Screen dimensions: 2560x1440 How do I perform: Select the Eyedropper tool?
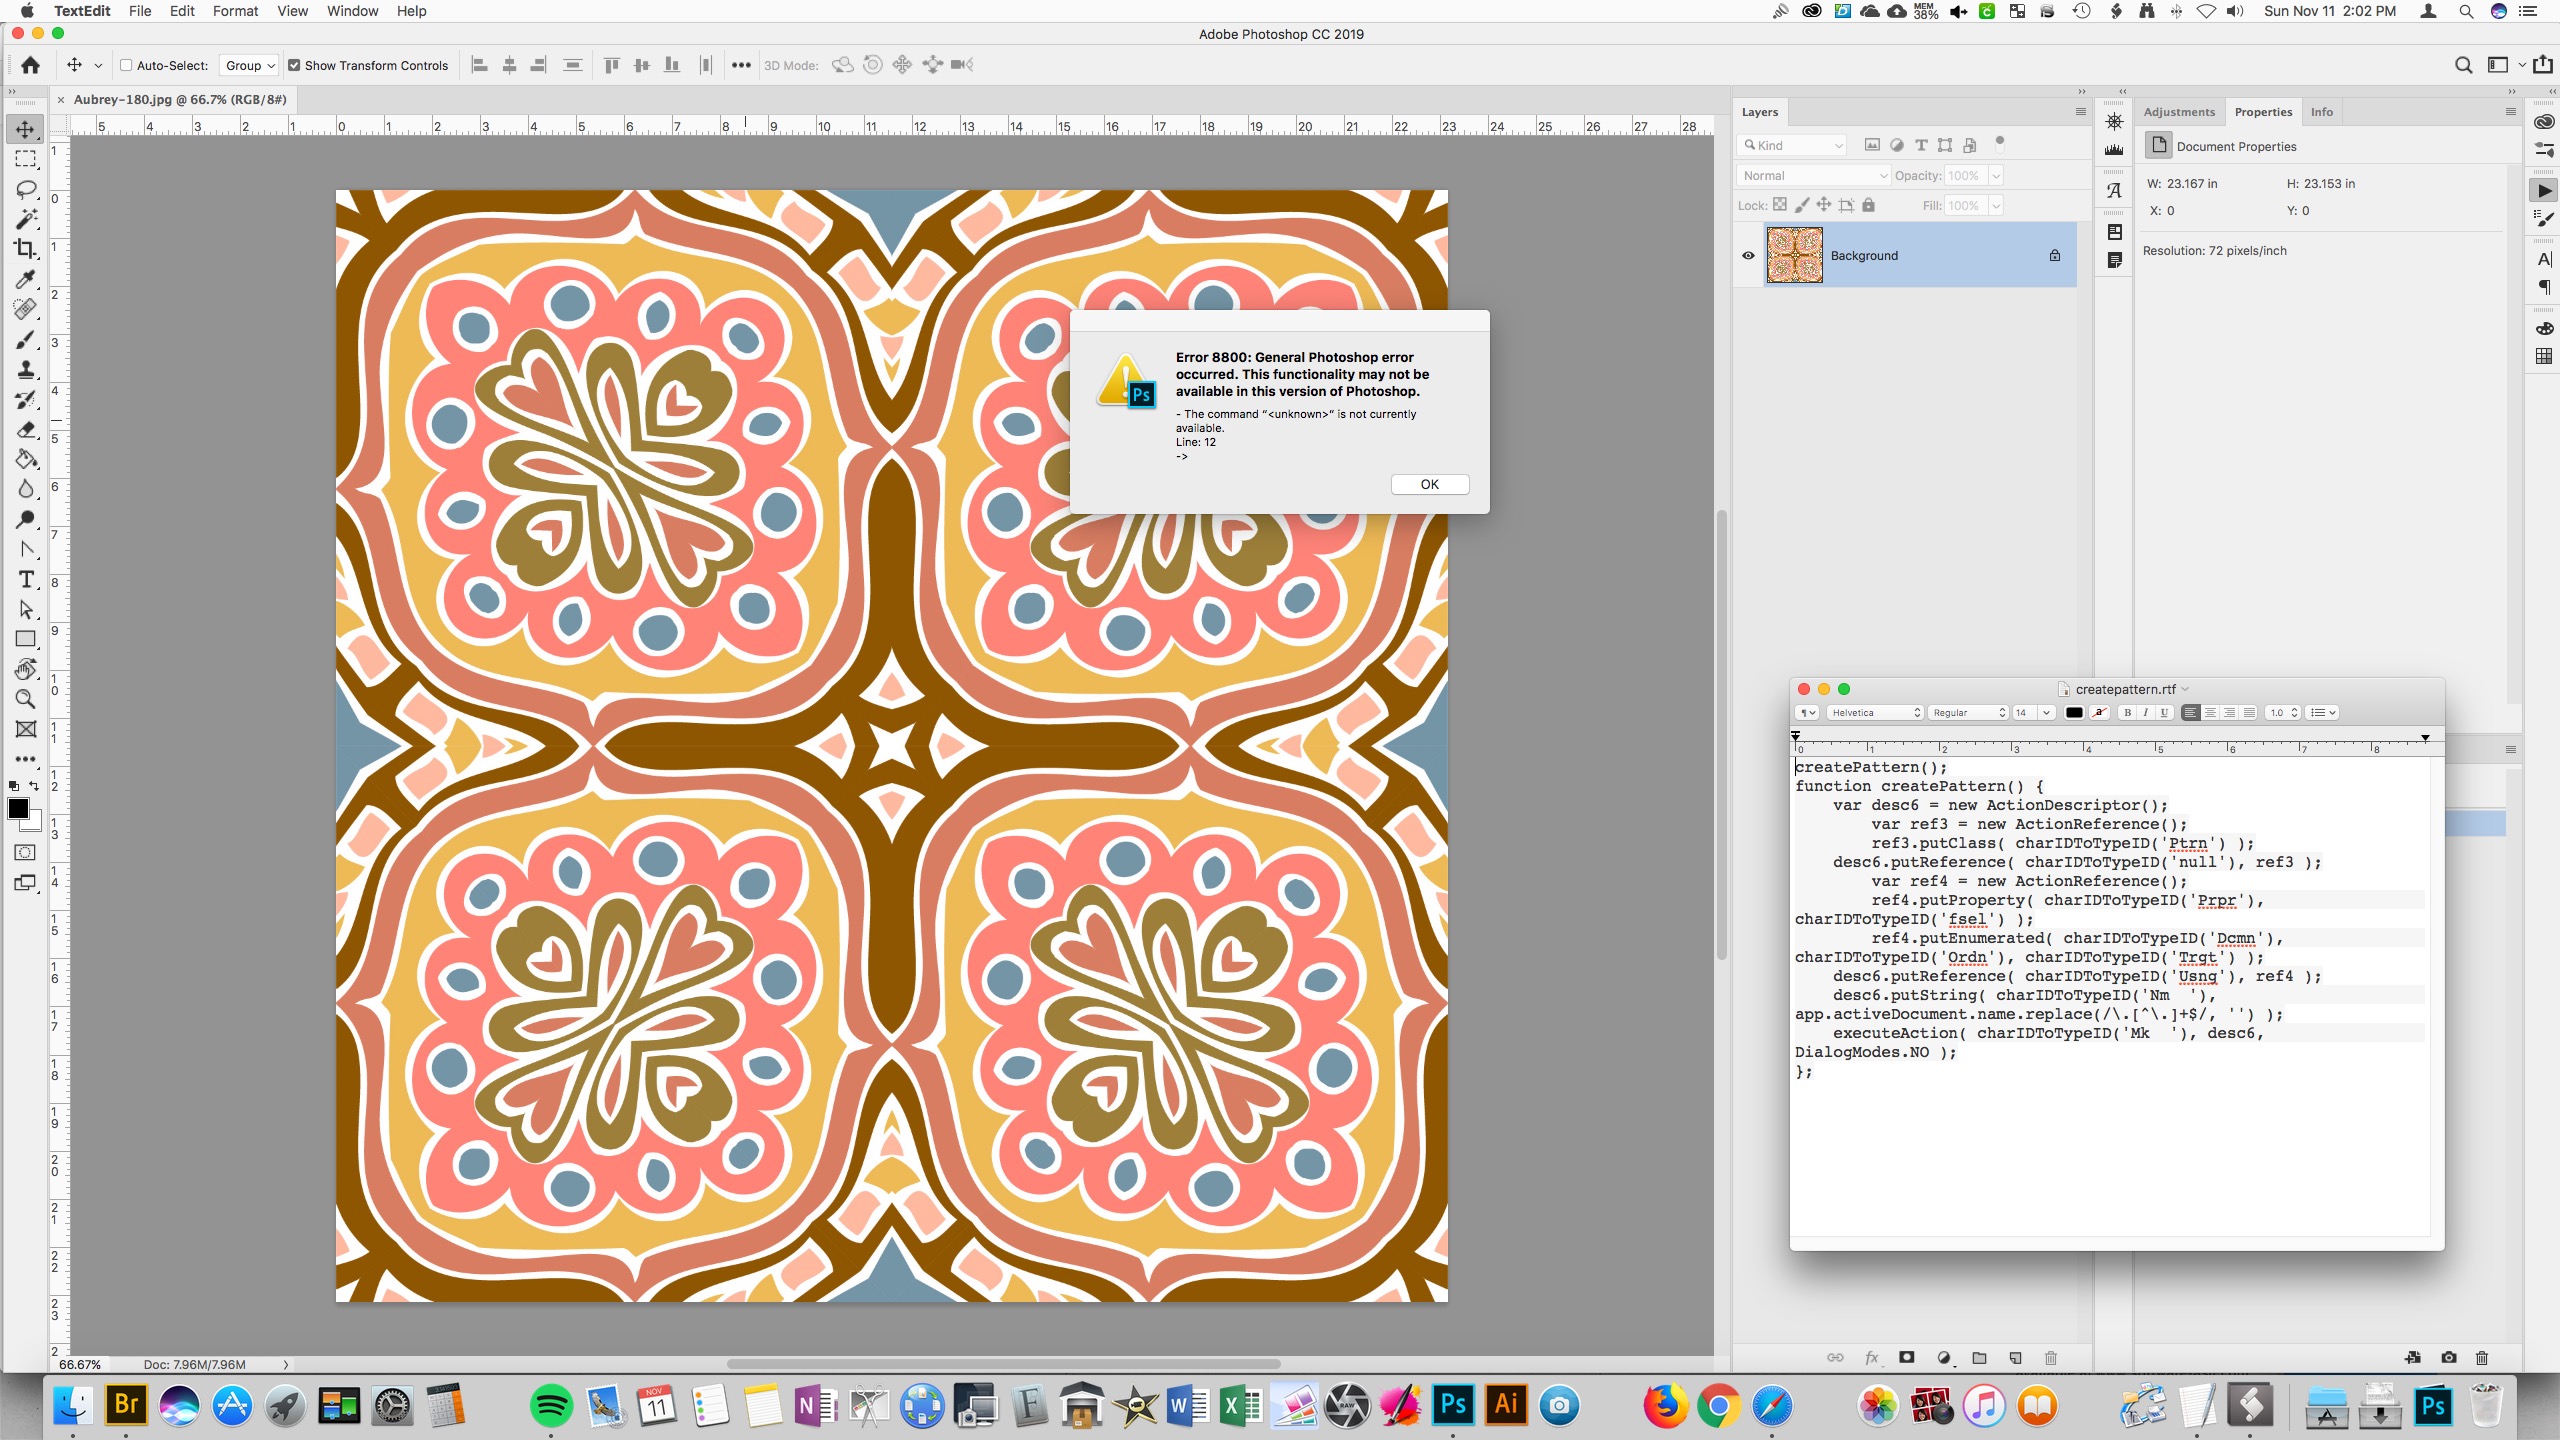coord(25,280)
